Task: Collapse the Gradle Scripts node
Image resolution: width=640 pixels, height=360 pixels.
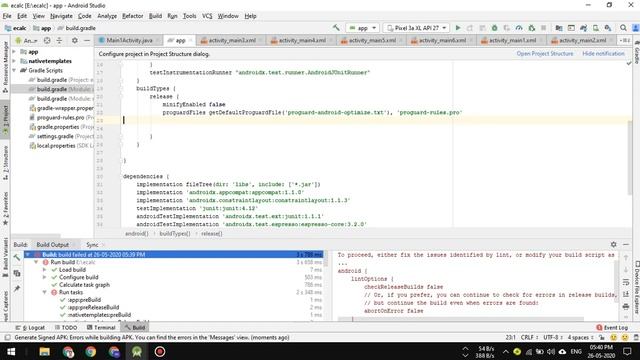Action: 14,71
